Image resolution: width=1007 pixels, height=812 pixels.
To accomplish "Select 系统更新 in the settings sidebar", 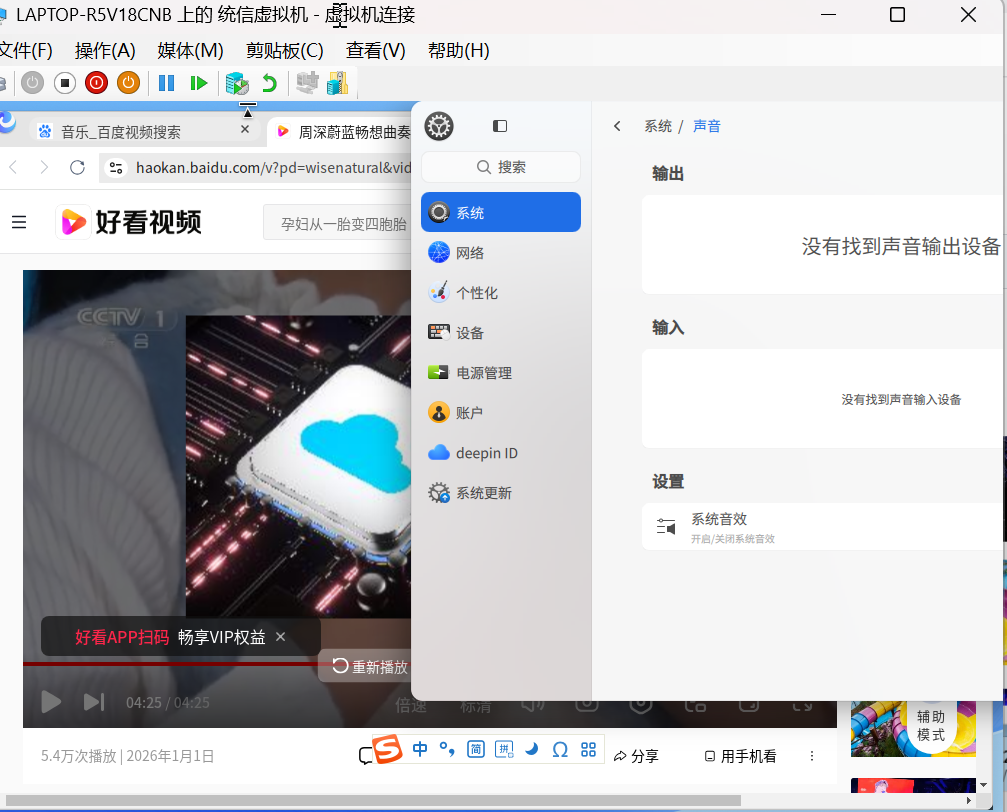I will [x=501, y=493].
